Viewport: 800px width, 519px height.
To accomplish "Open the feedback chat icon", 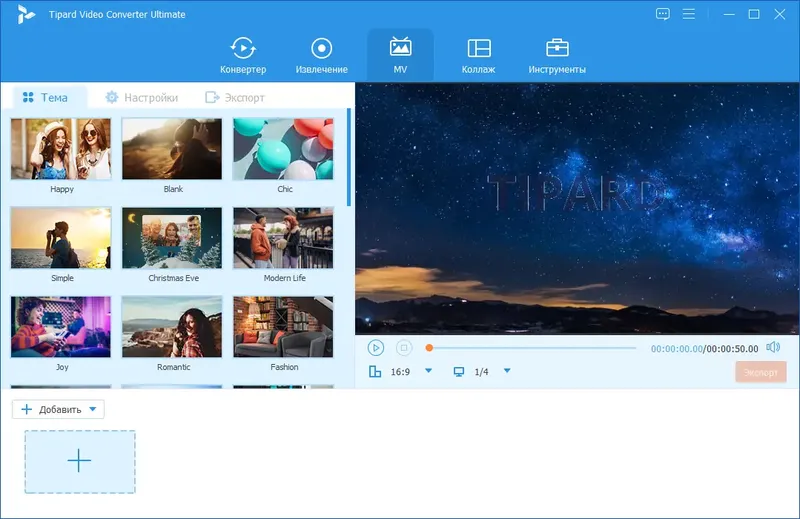I will 662,14.
